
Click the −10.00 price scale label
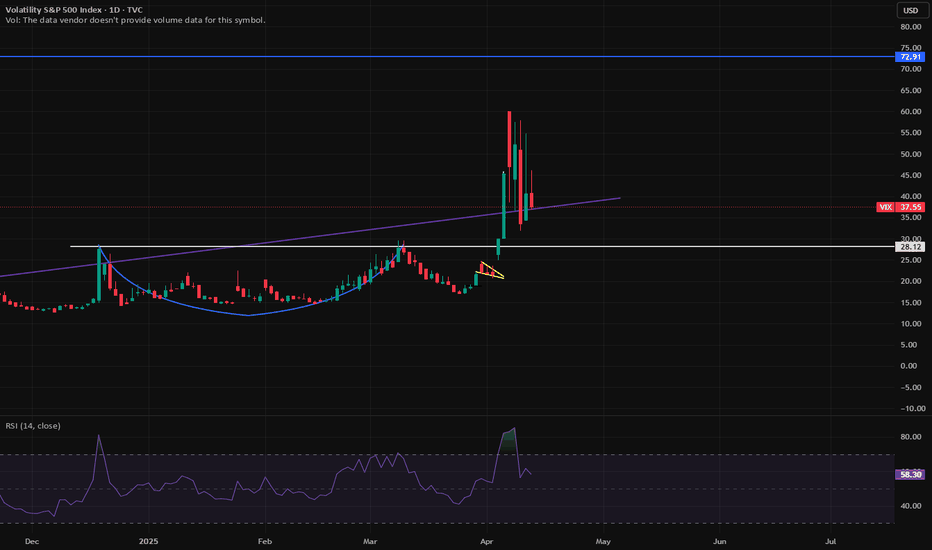click(912, 408)
